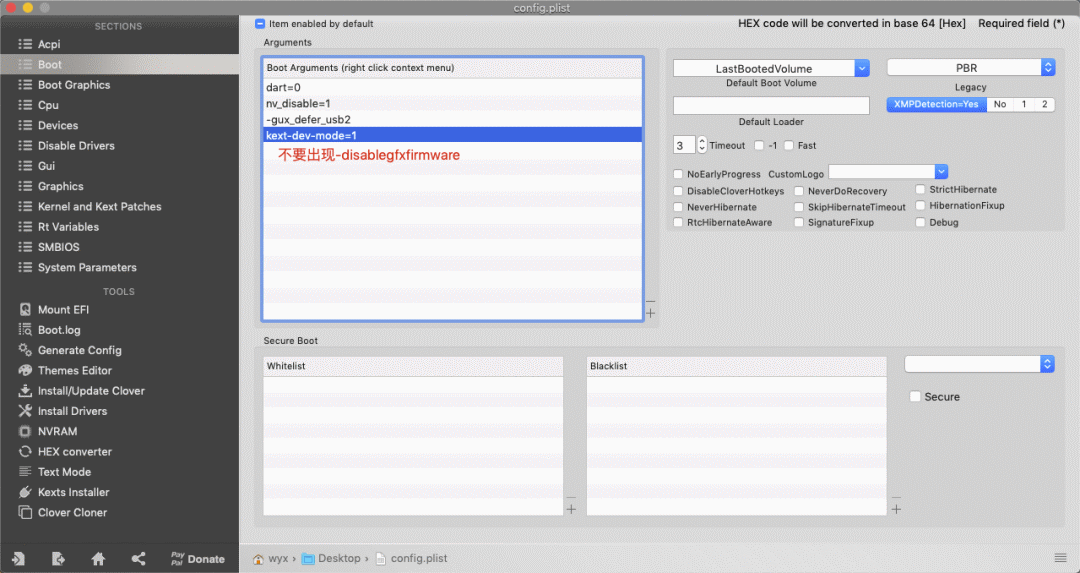Select the -gux_defer_usb2 boot argument
The height and width of the screenshot is (573, 1080).
click(453, 119)
